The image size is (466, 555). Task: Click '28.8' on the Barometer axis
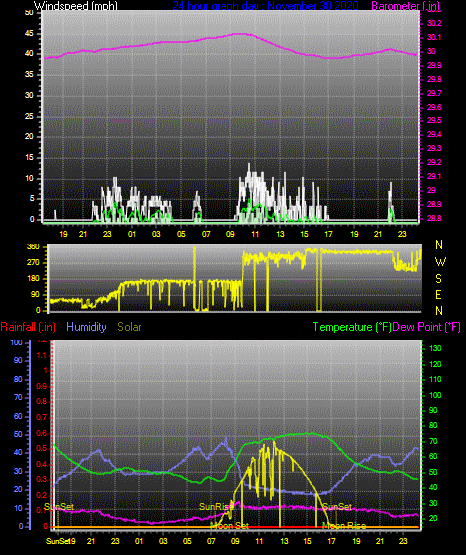[434, 218]
